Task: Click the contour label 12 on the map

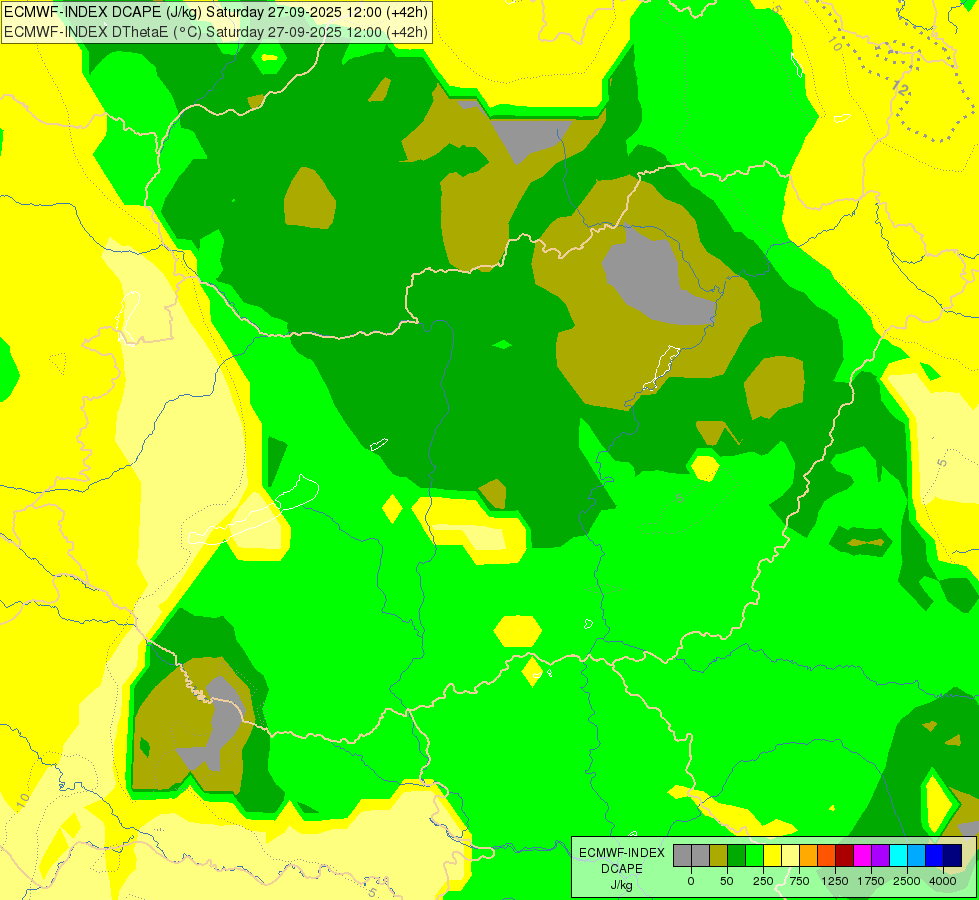Action: coord(900,88)
